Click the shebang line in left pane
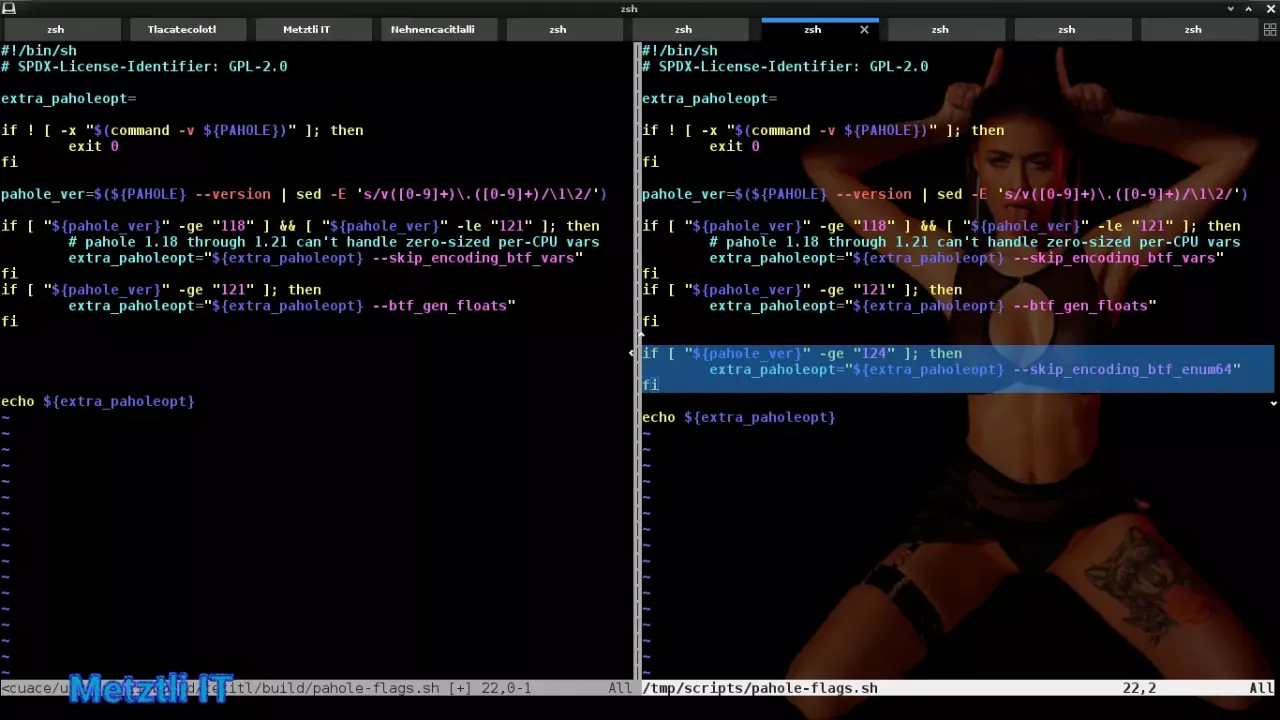Image resolution: width=1280 pixels, height=720 pixels. [39, 50]
